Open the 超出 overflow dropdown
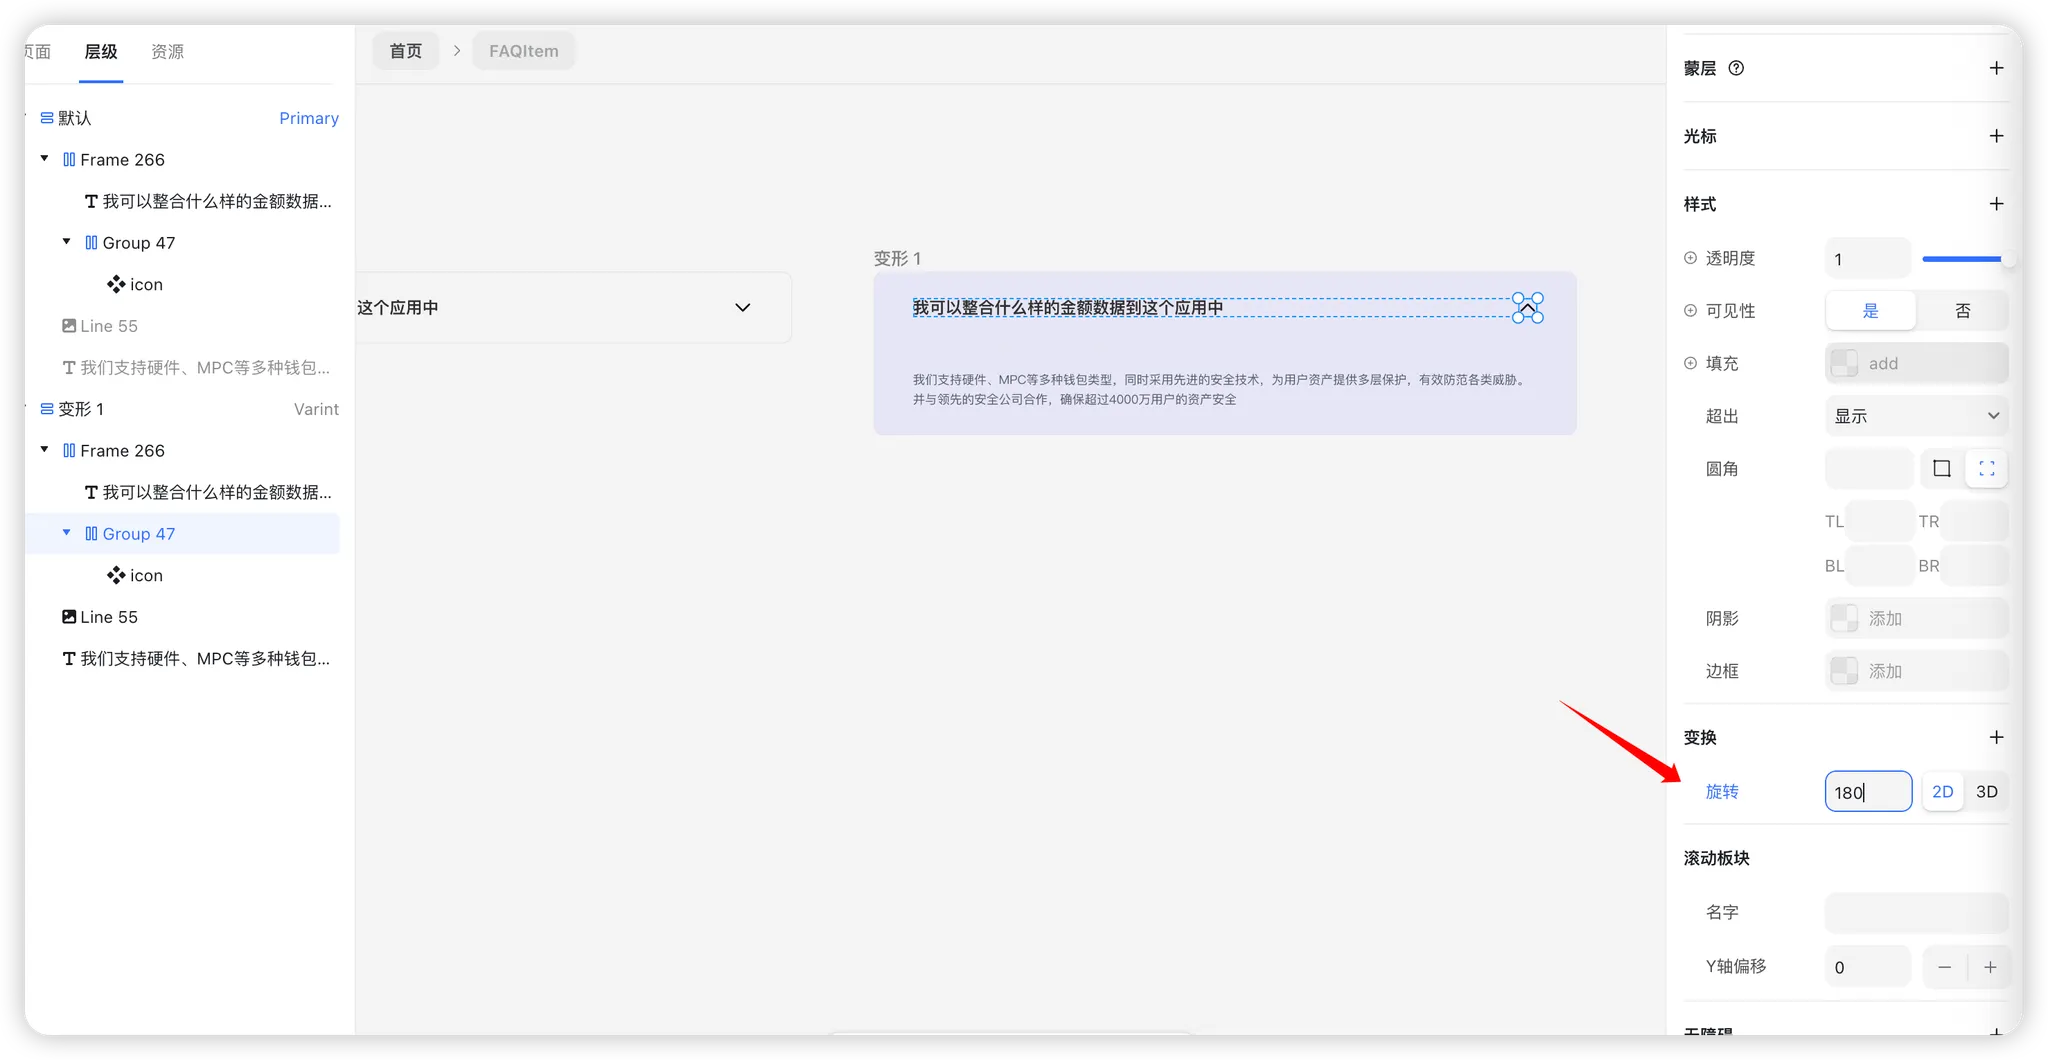Screen dimensions: 2048x1060 (1916, 416)
